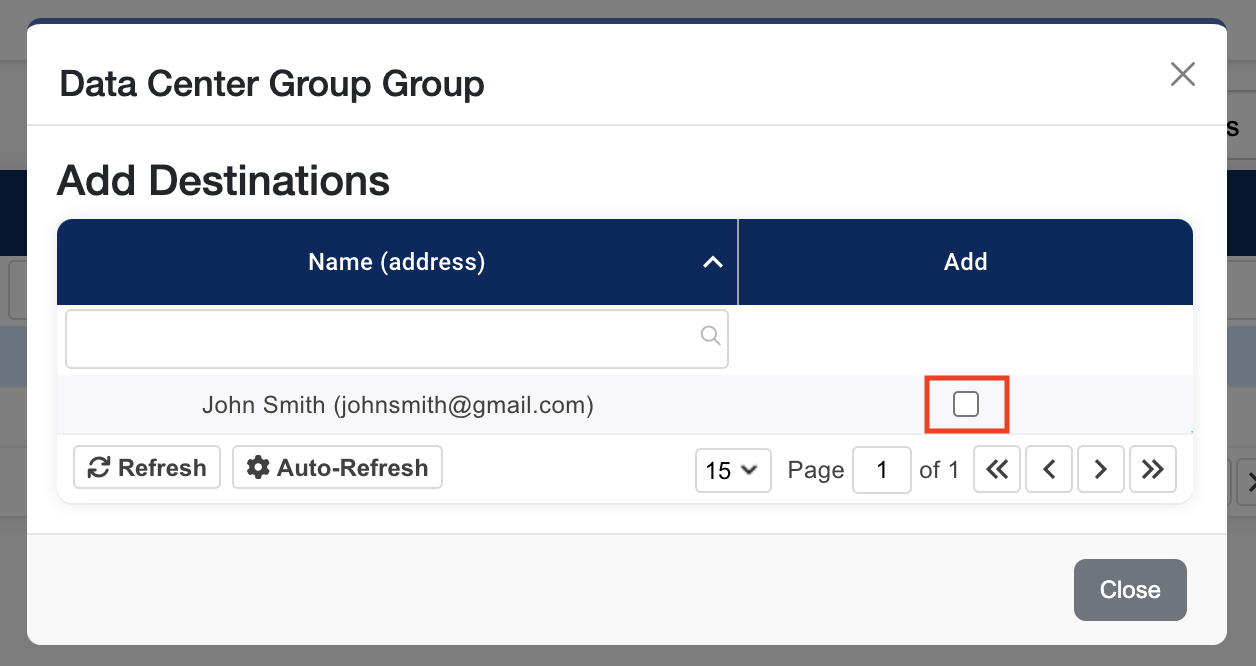The height and width of the screenshot is (666, 1256).
Task: Click the Add Destinations heading
Action: (223, 181)
